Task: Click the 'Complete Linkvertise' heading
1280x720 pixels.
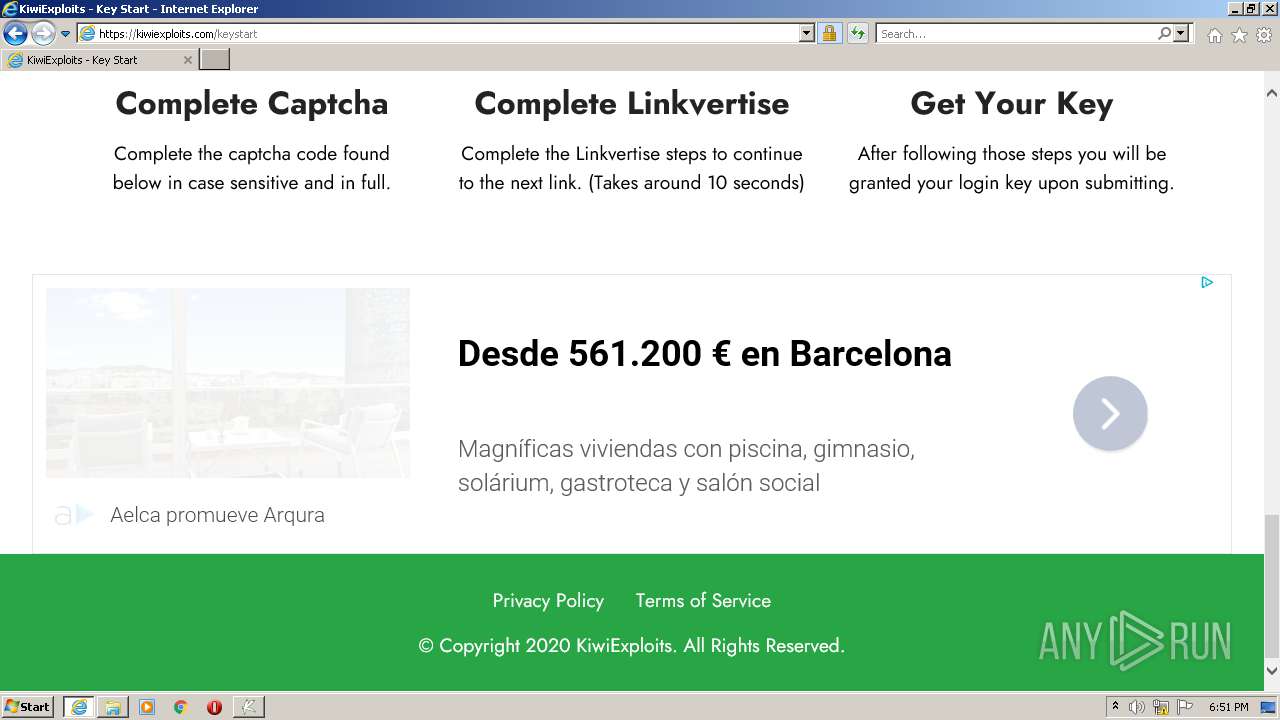Action: [632, 104]
